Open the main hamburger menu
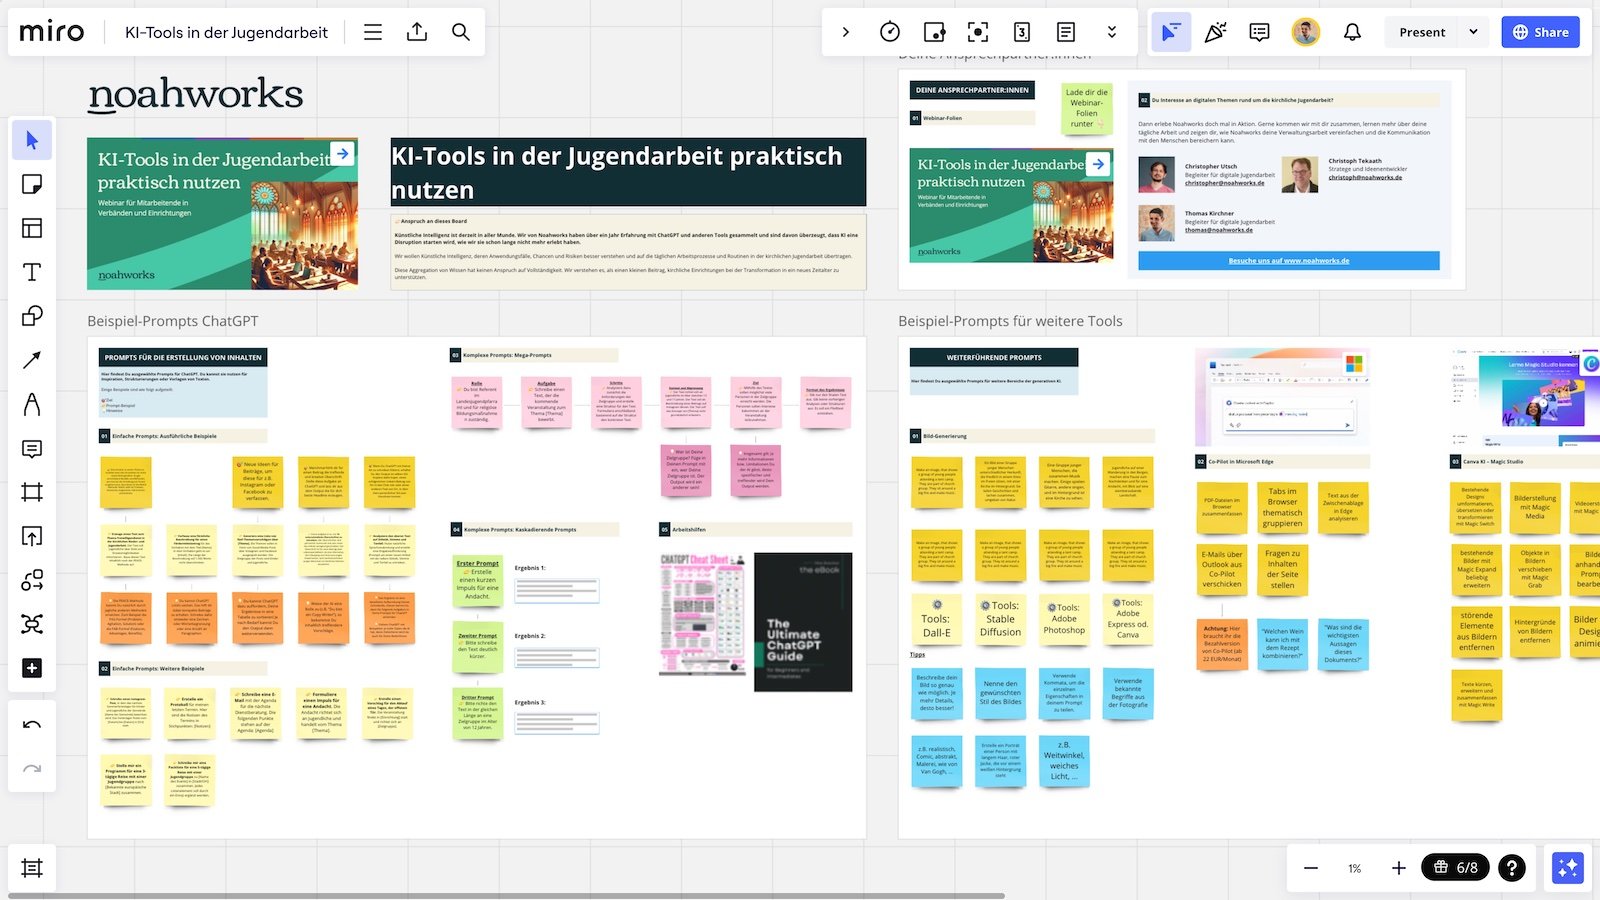This screenshot has height=900, width=1600. point(373,32)
